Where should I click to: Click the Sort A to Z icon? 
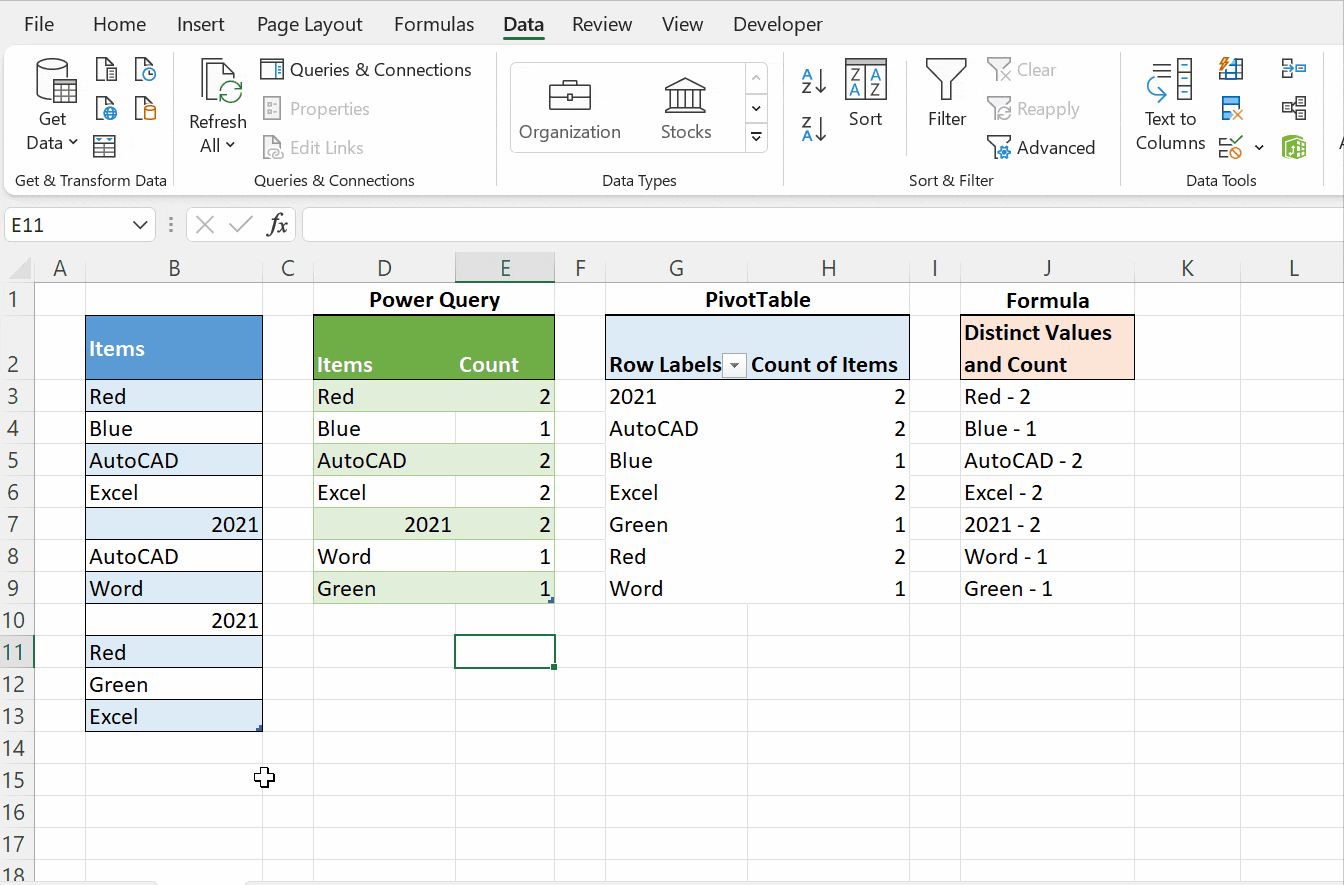[812, 78]
